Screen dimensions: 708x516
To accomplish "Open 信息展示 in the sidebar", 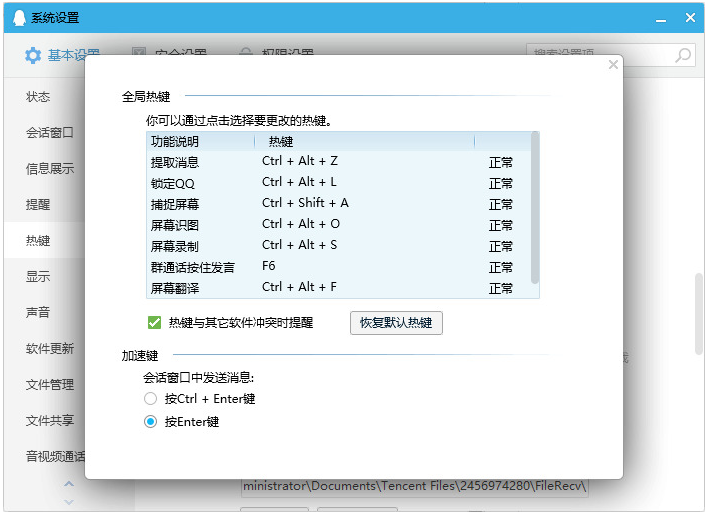I will (x=50, y=169).
